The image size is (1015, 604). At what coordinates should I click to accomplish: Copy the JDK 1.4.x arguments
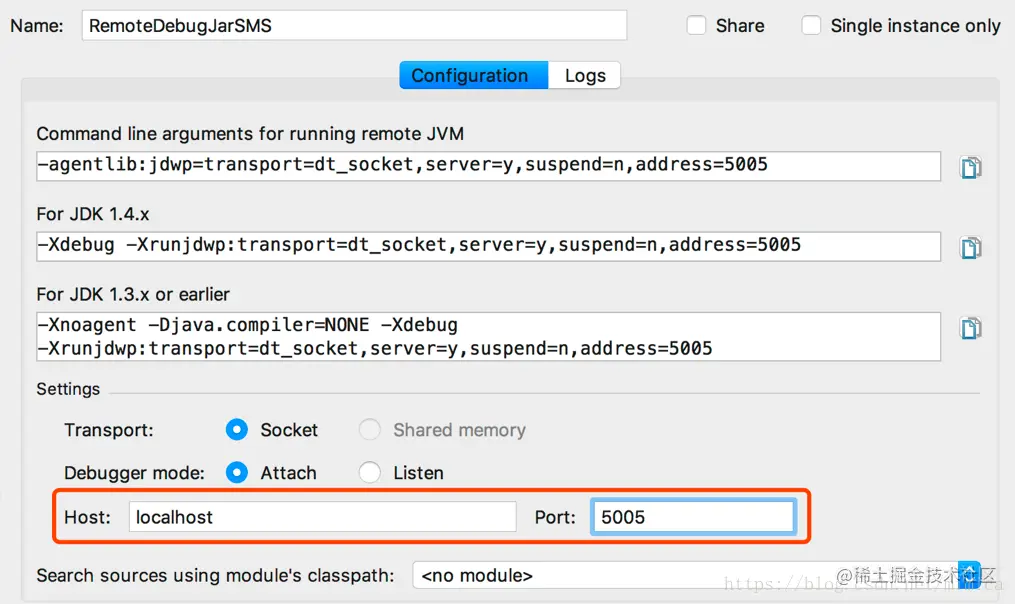point(970,247)
